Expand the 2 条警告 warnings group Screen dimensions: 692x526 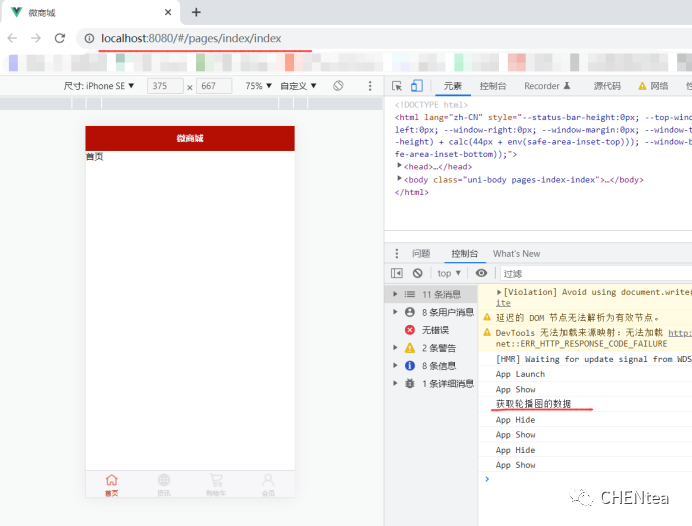click(396, 348)
